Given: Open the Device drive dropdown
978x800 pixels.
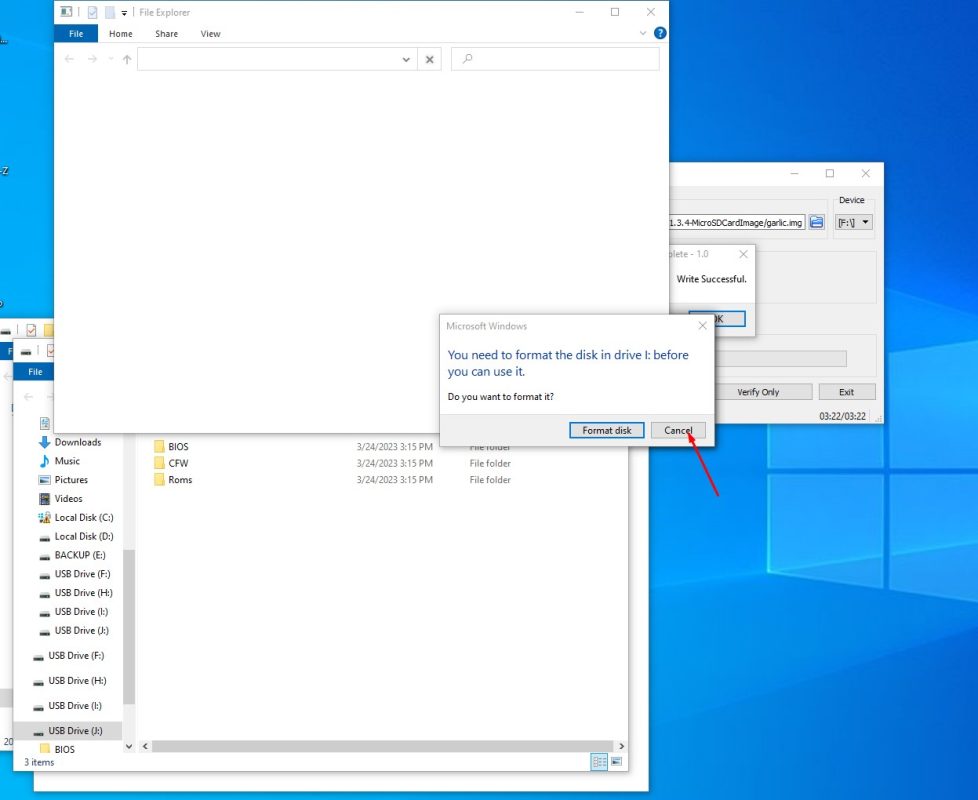Looking at the screenshot, I should 853,222.
